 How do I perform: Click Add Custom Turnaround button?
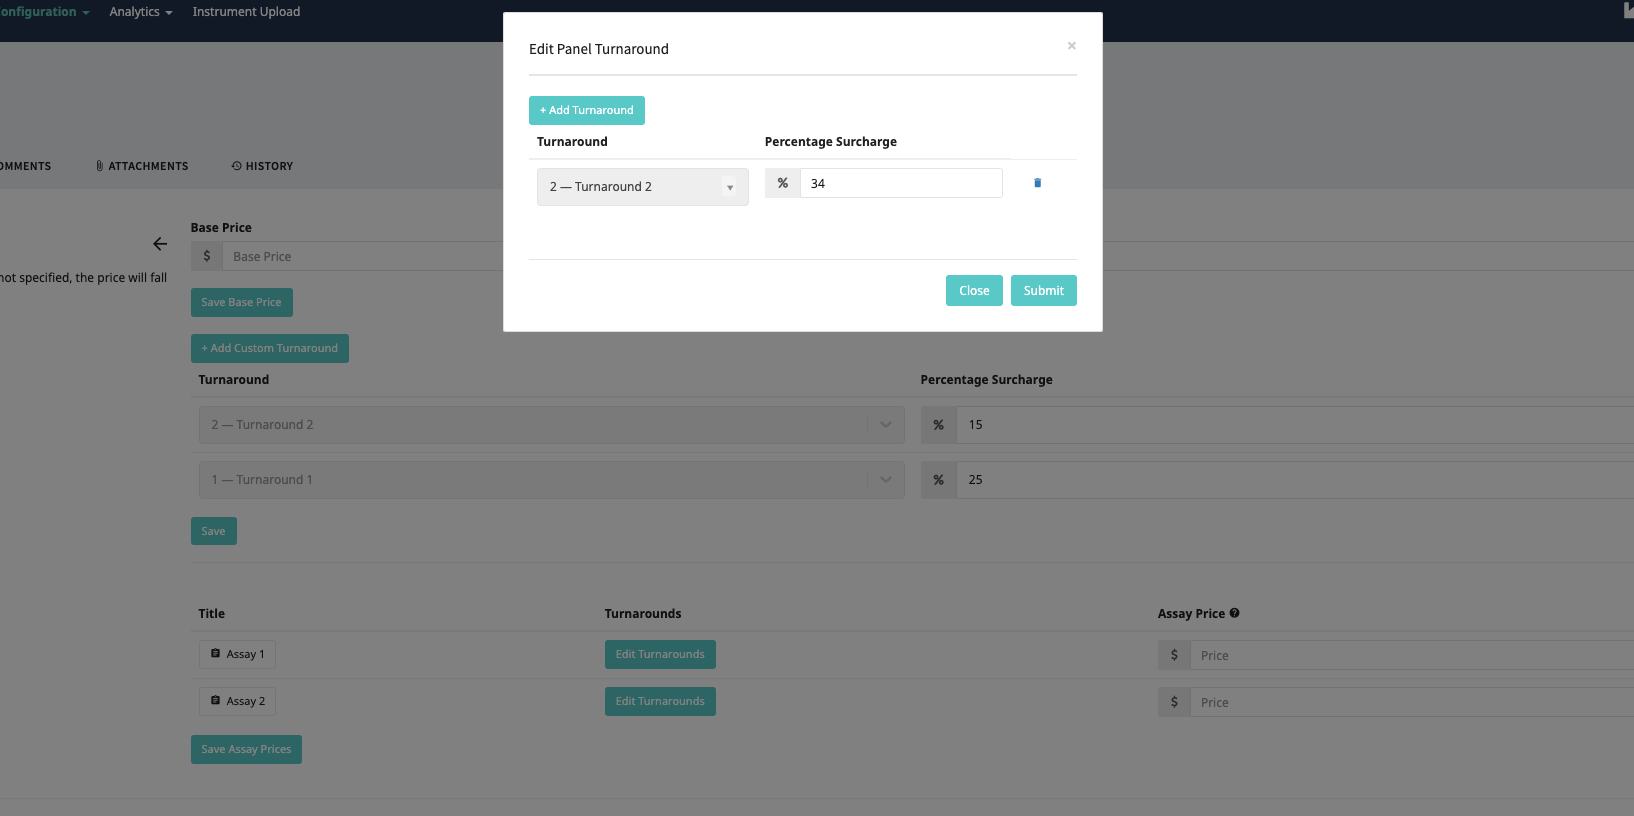click(x=269, y=348)
